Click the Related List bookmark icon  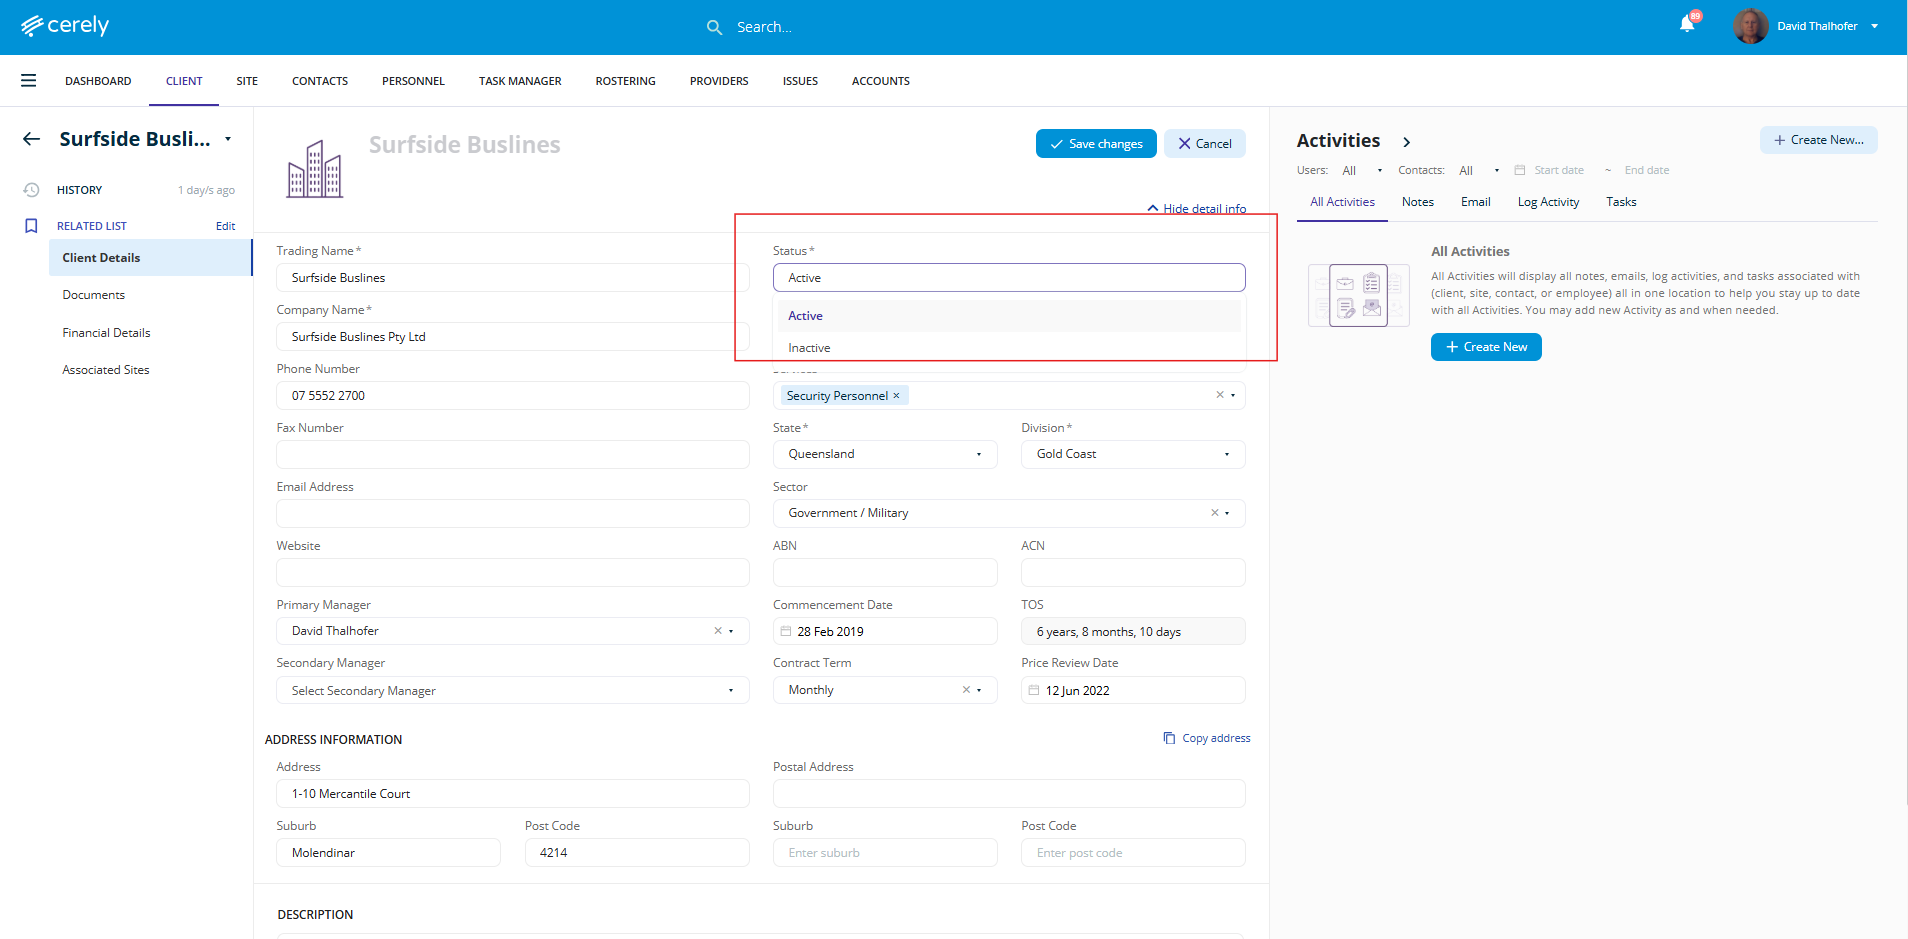tap(31, 226)
